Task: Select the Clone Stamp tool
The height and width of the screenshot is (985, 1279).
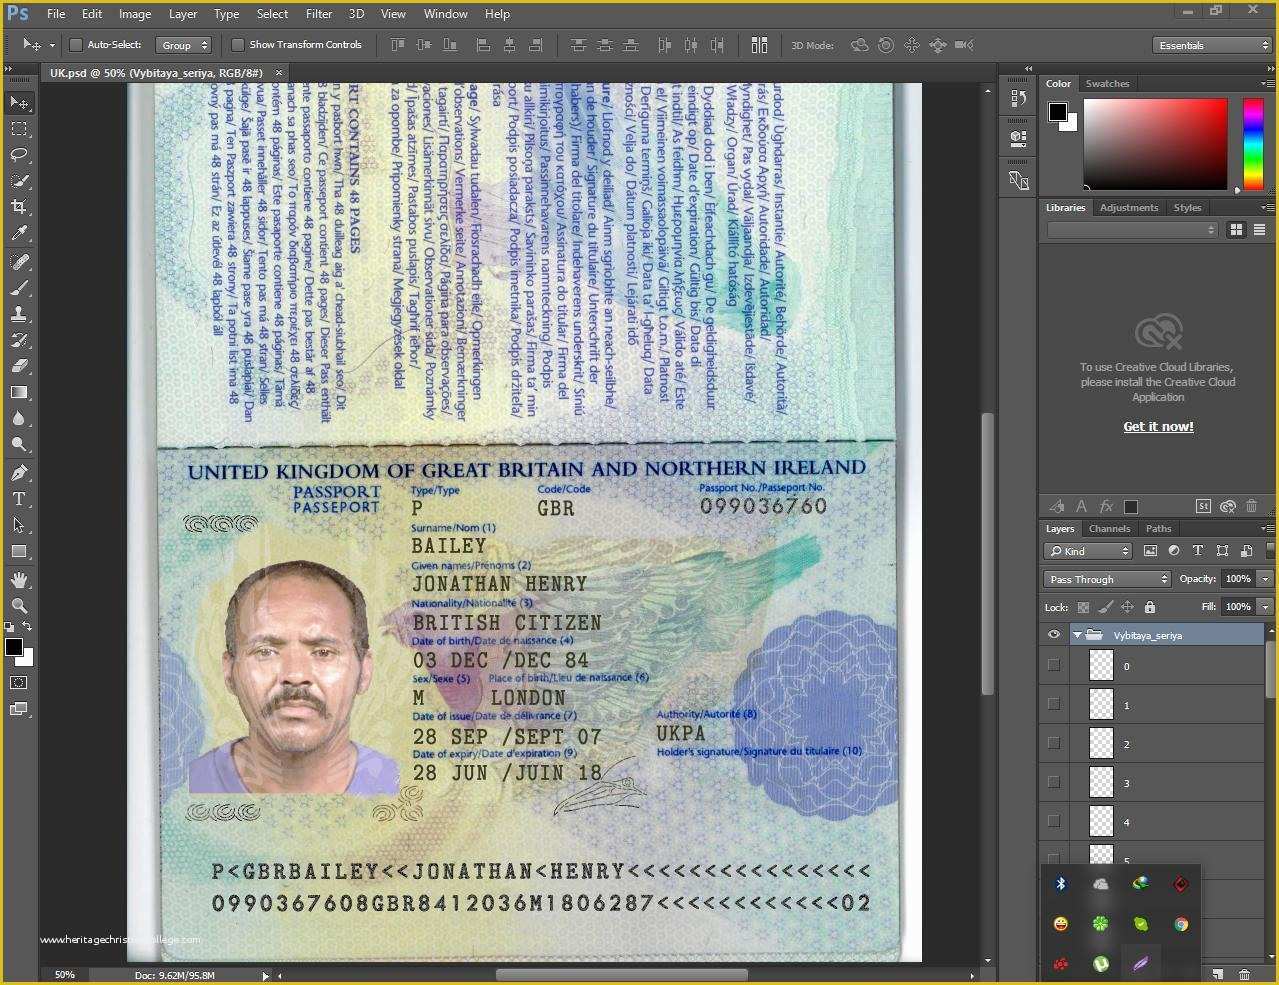Action: pos(19,314)
